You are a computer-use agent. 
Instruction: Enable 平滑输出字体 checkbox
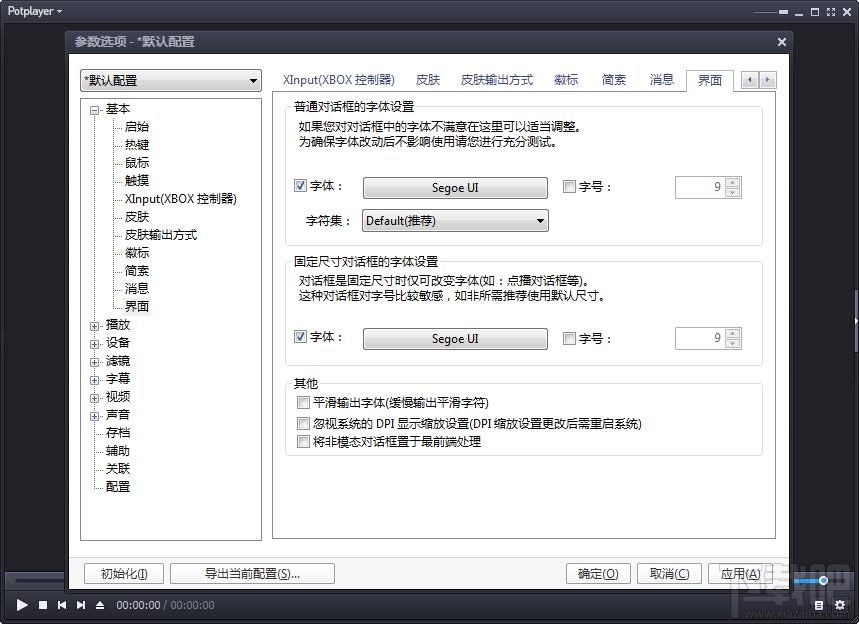pos(303,403)
